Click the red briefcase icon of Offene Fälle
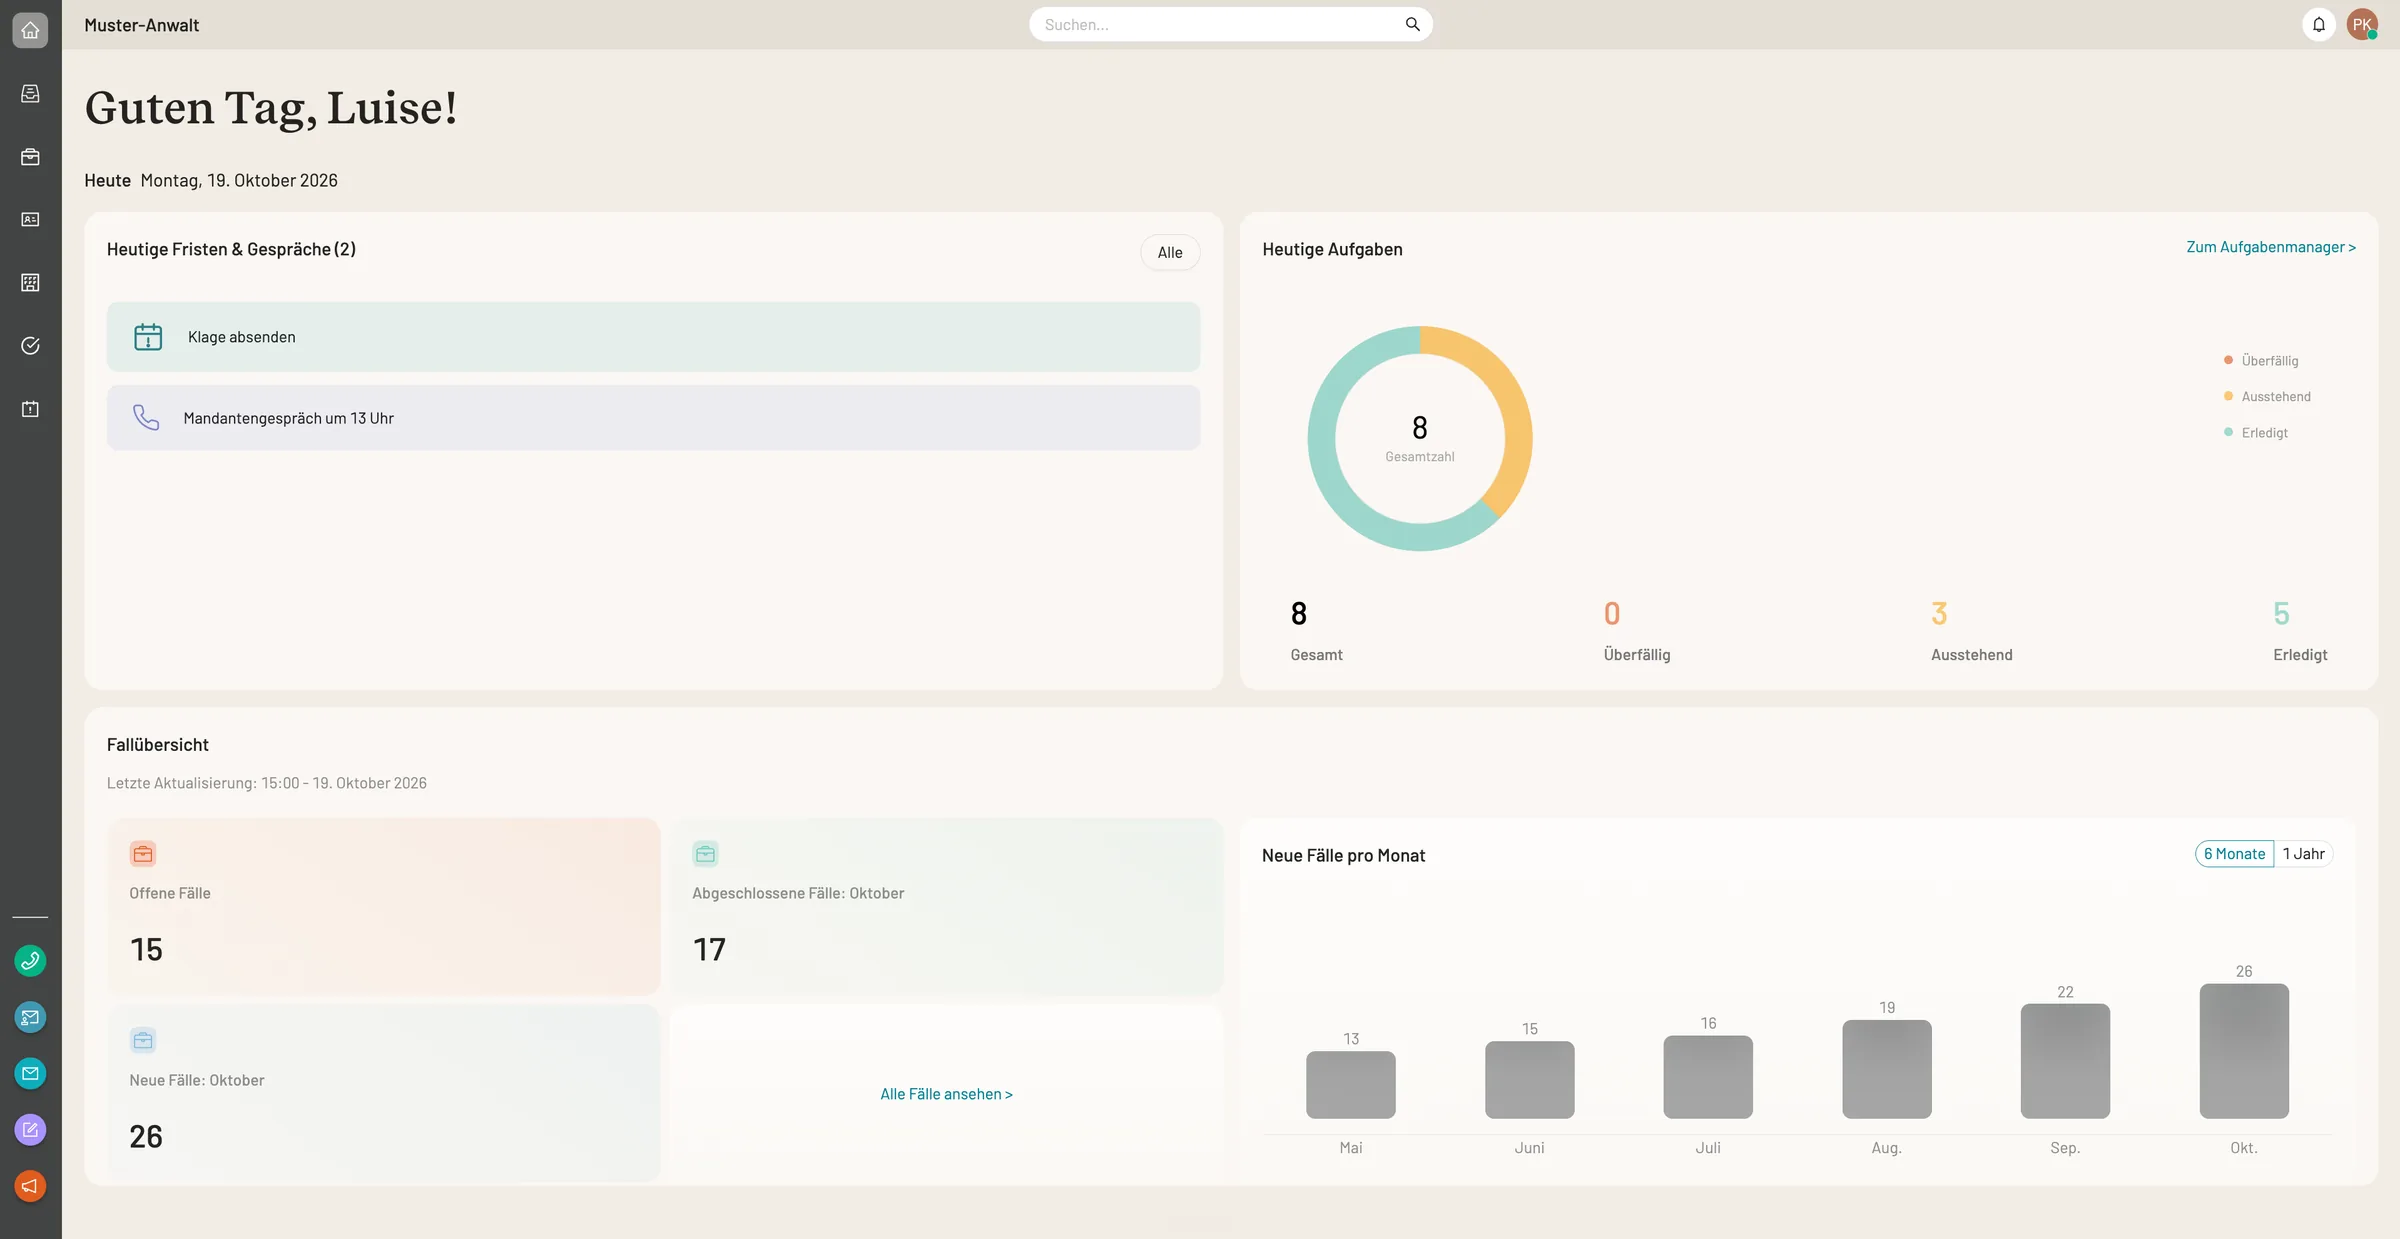Image resolution: width=2400 pixels, height=1239 pixels. pos(143,853)
